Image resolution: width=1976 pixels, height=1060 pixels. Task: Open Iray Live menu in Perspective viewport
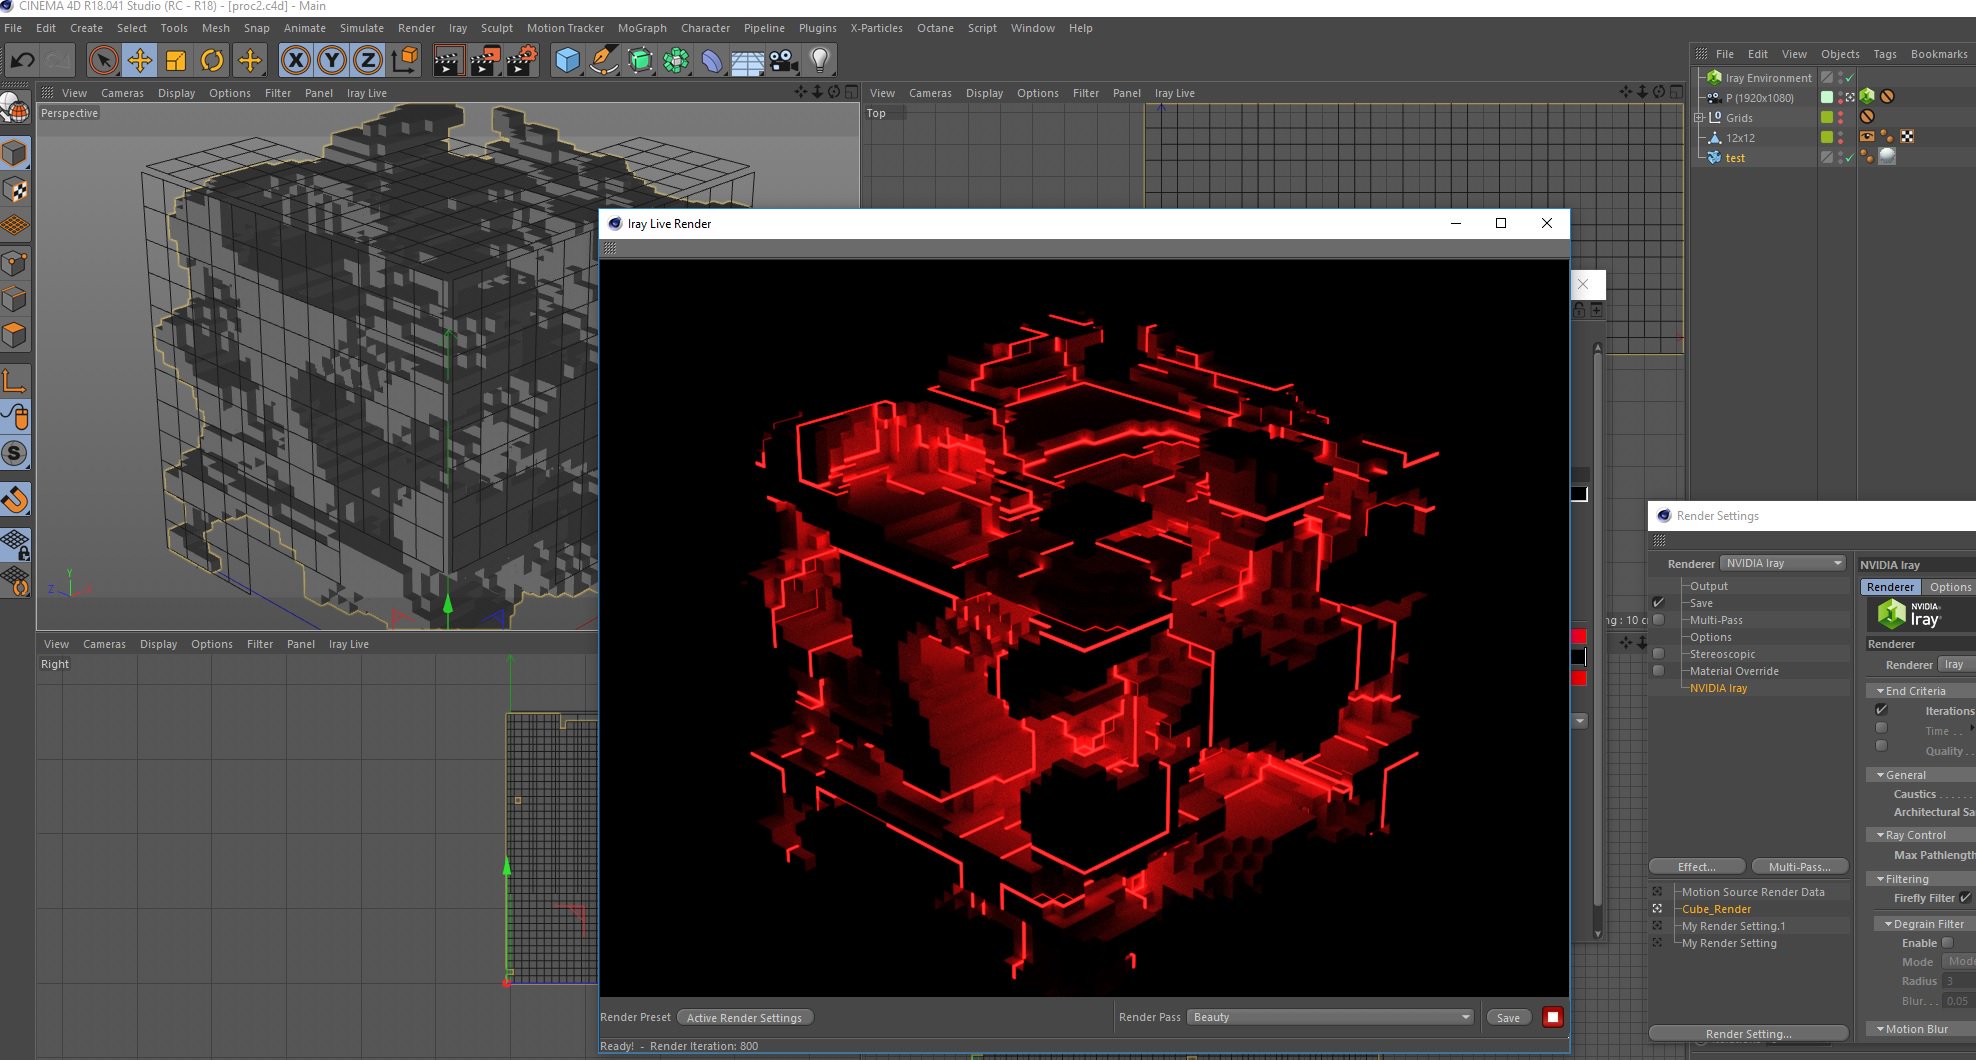(366, 93)
